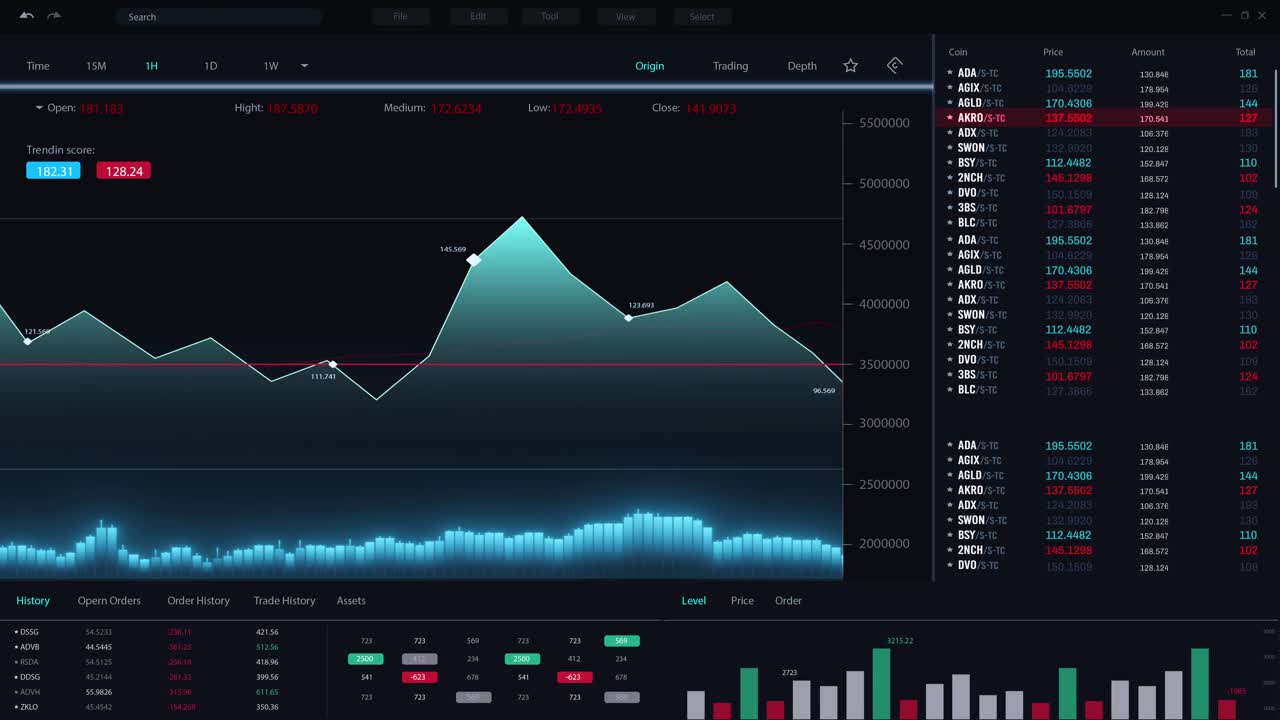1280x720 pixels.
Task: Click the chart point labeled 121.569
Action: (x=27, y=342)
